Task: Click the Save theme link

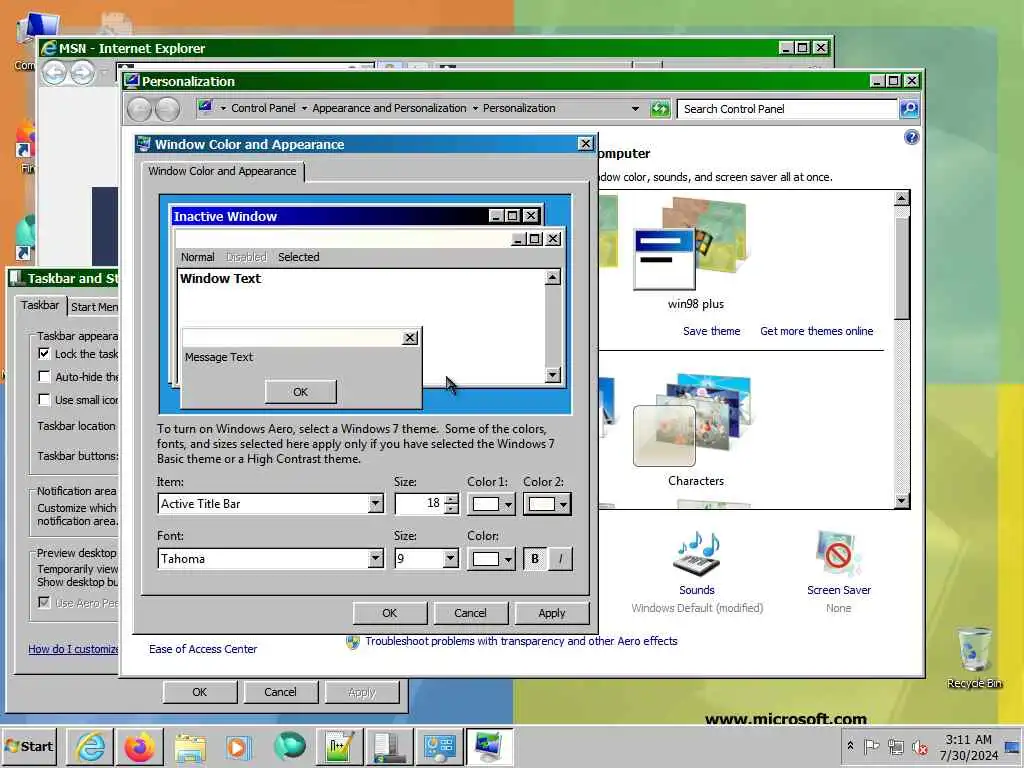Action: pyautogui.click(x=711, y=331)
